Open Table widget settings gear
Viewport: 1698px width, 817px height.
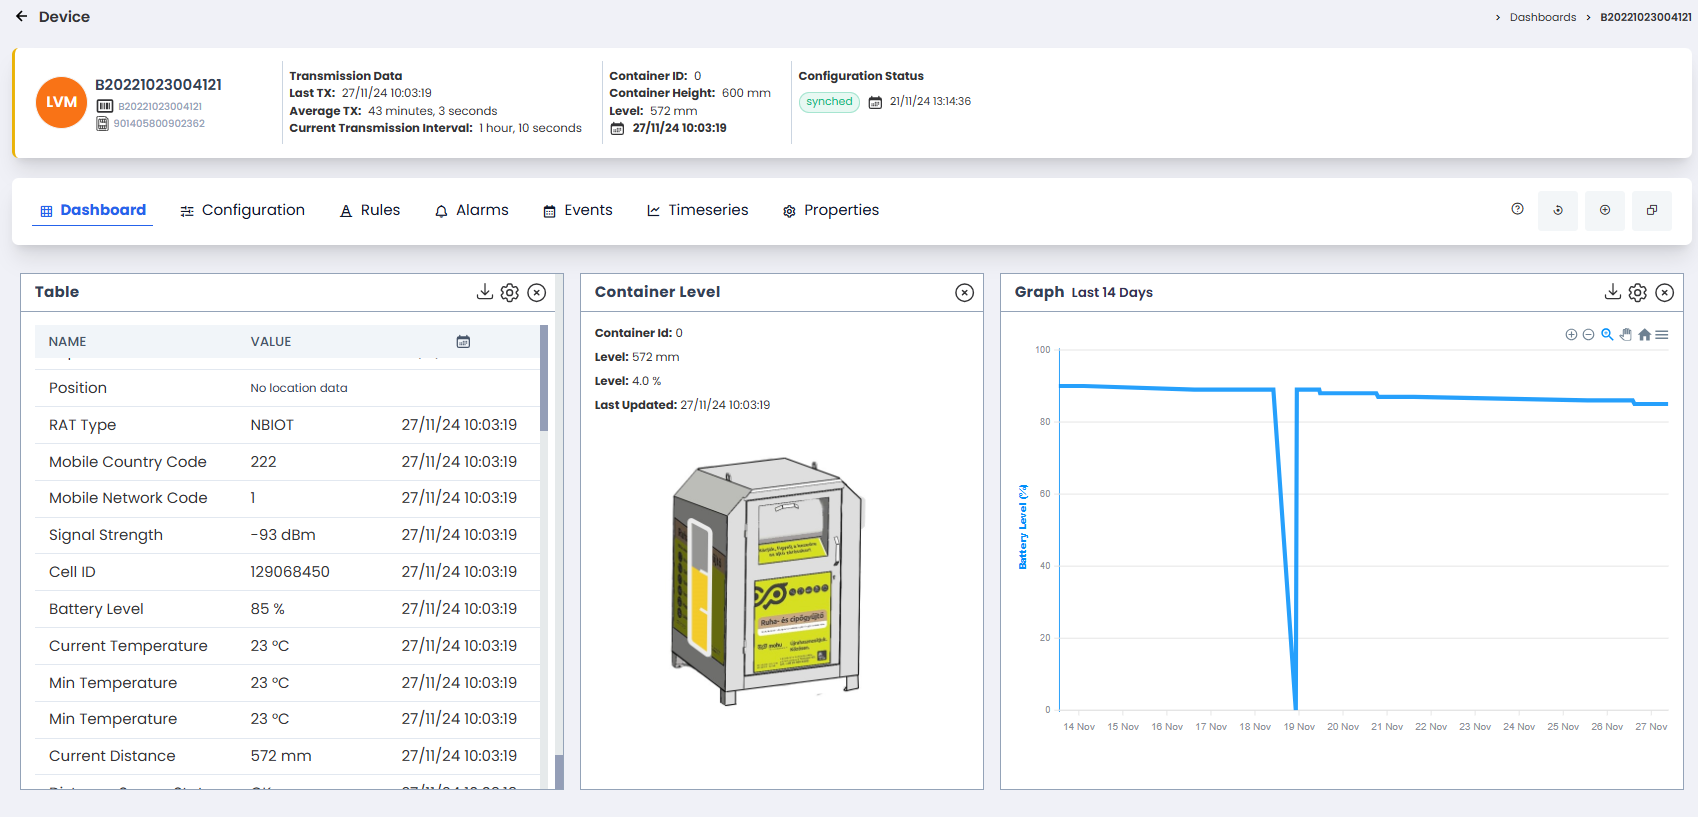pyautogui.click(x=510, y=292)
